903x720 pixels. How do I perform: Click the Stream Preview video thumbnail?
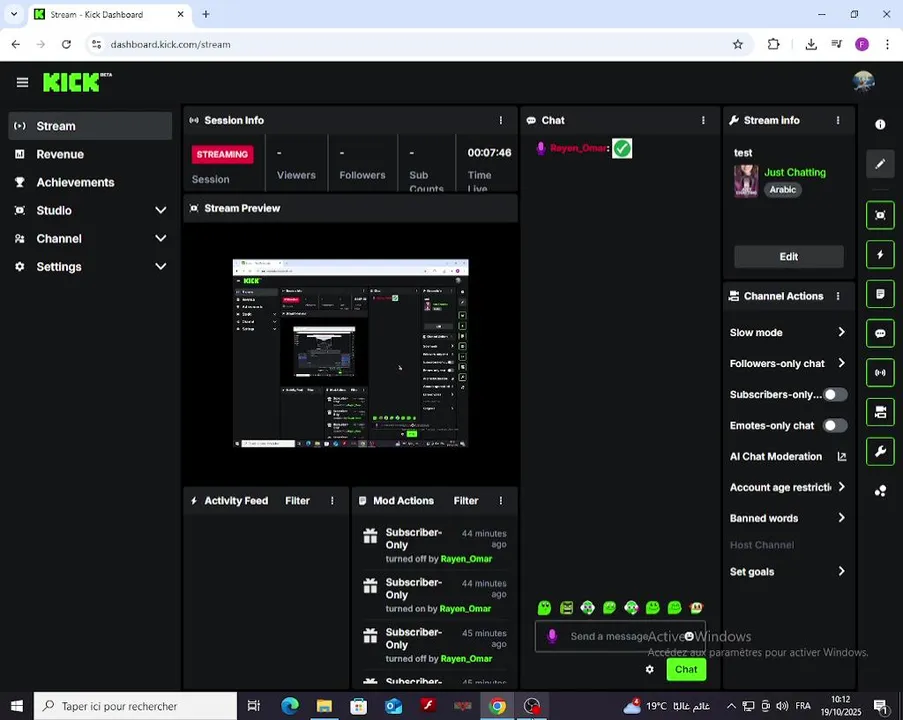(350, 353)
